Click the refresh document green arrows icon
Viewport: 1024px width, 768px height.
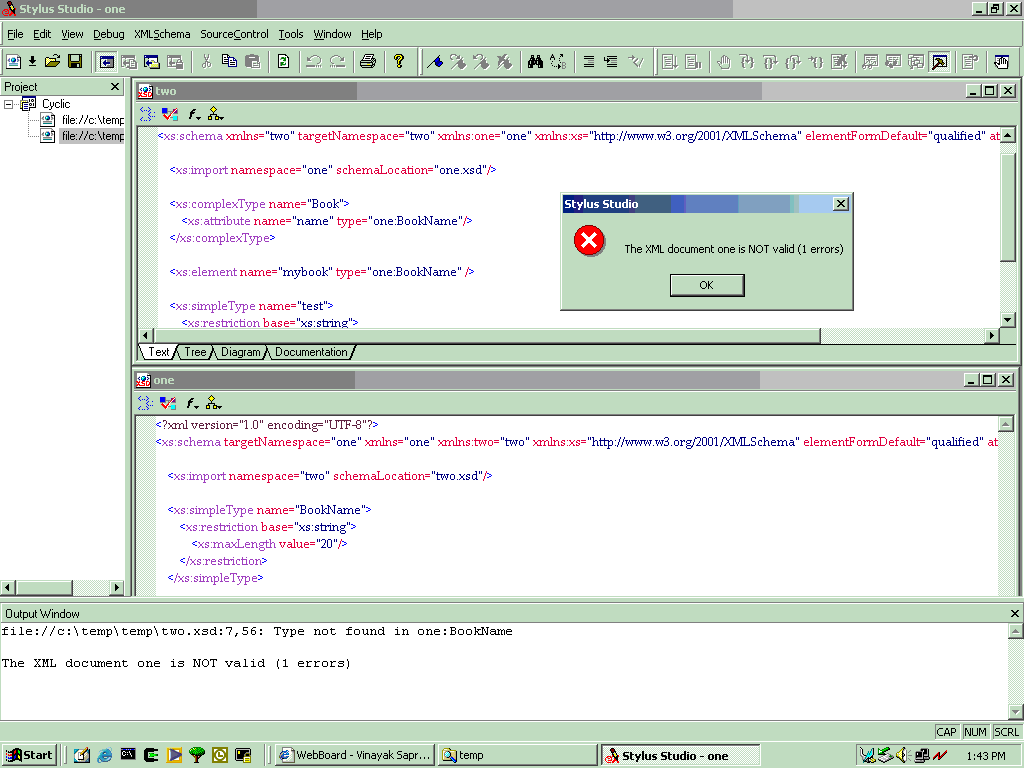click(x=283, y=61)
